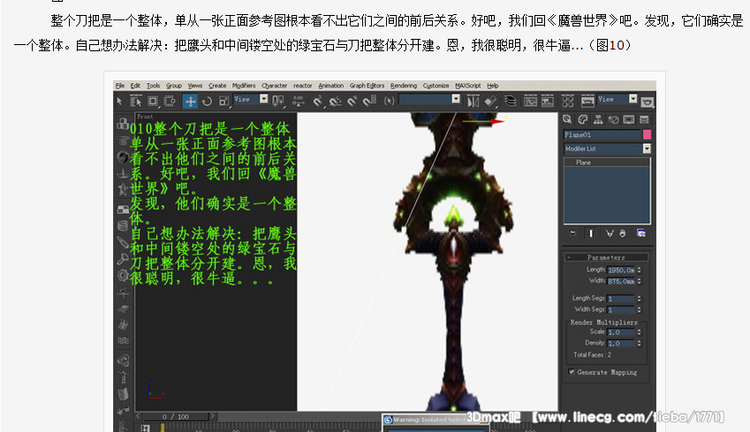Open the Material Editor icon

(x=567, y=101)
